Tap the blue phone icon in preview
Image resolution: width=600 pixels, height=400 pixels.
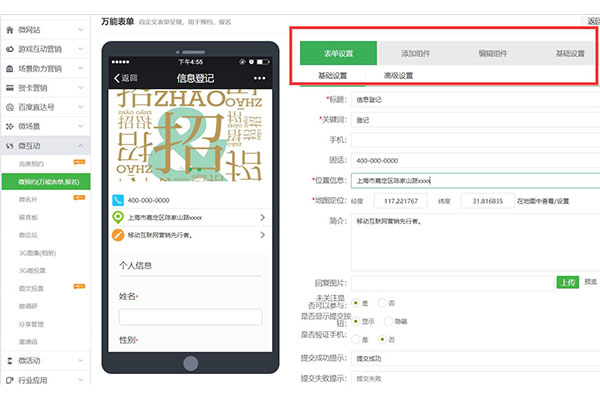[118, 200]
